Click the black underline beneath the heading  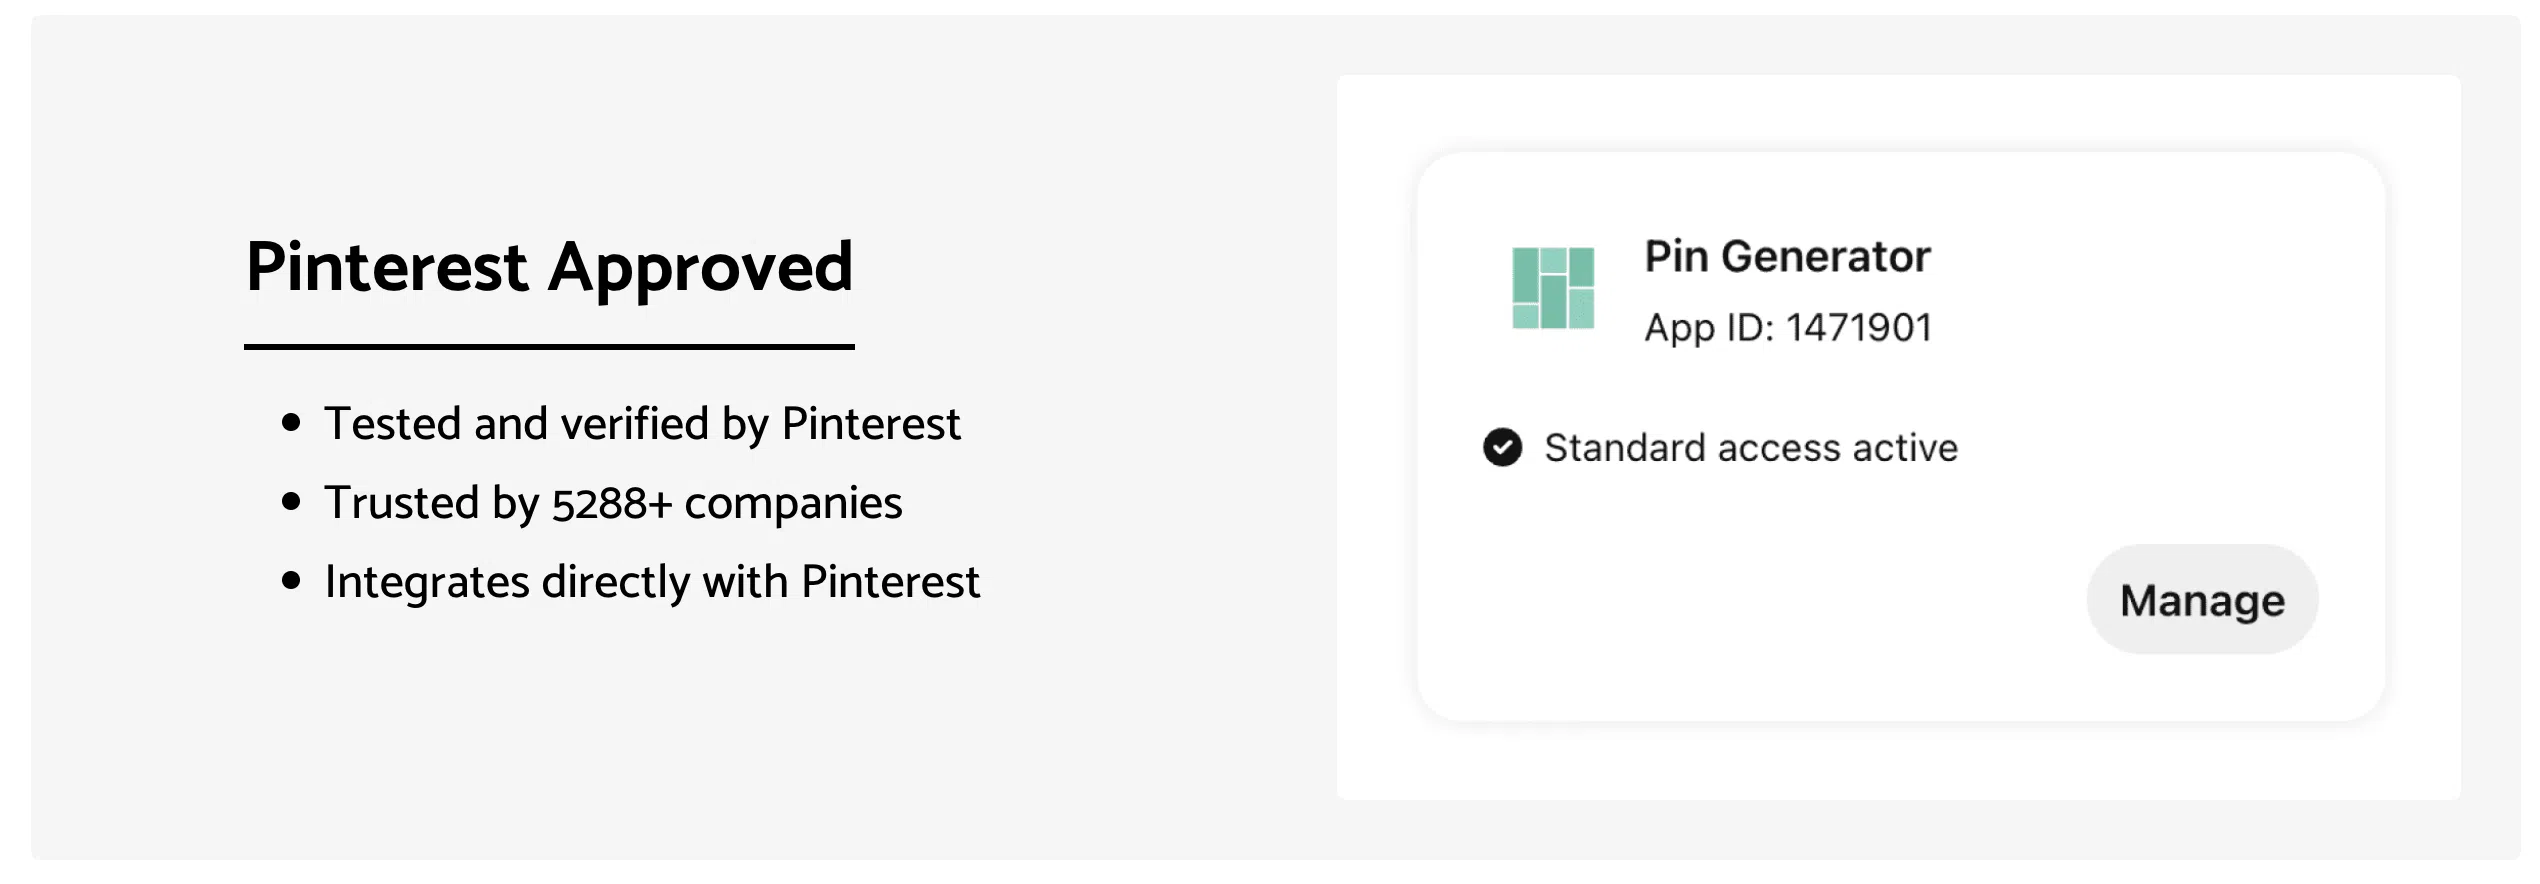[549, 347]
